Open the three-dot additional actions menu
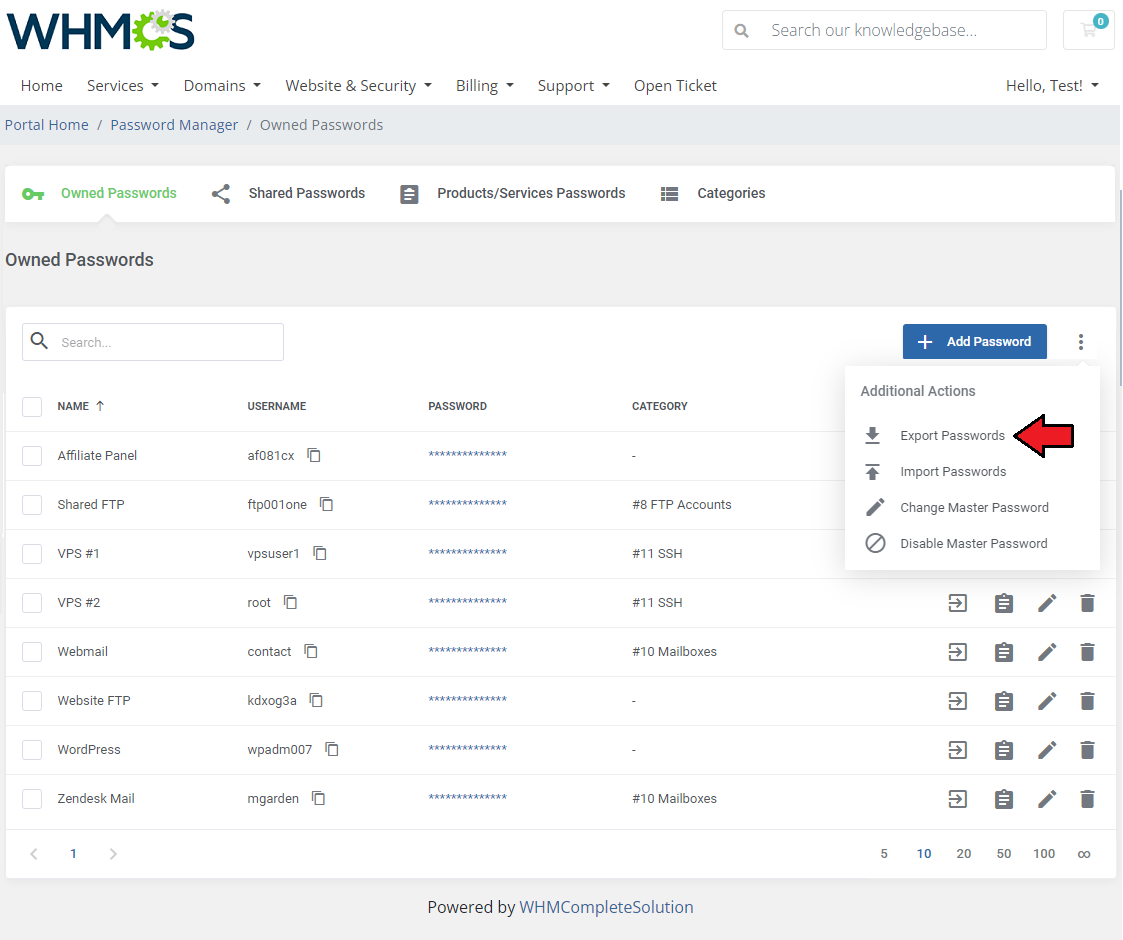Screen dimensions: 1123x940 pos(1081,342)
